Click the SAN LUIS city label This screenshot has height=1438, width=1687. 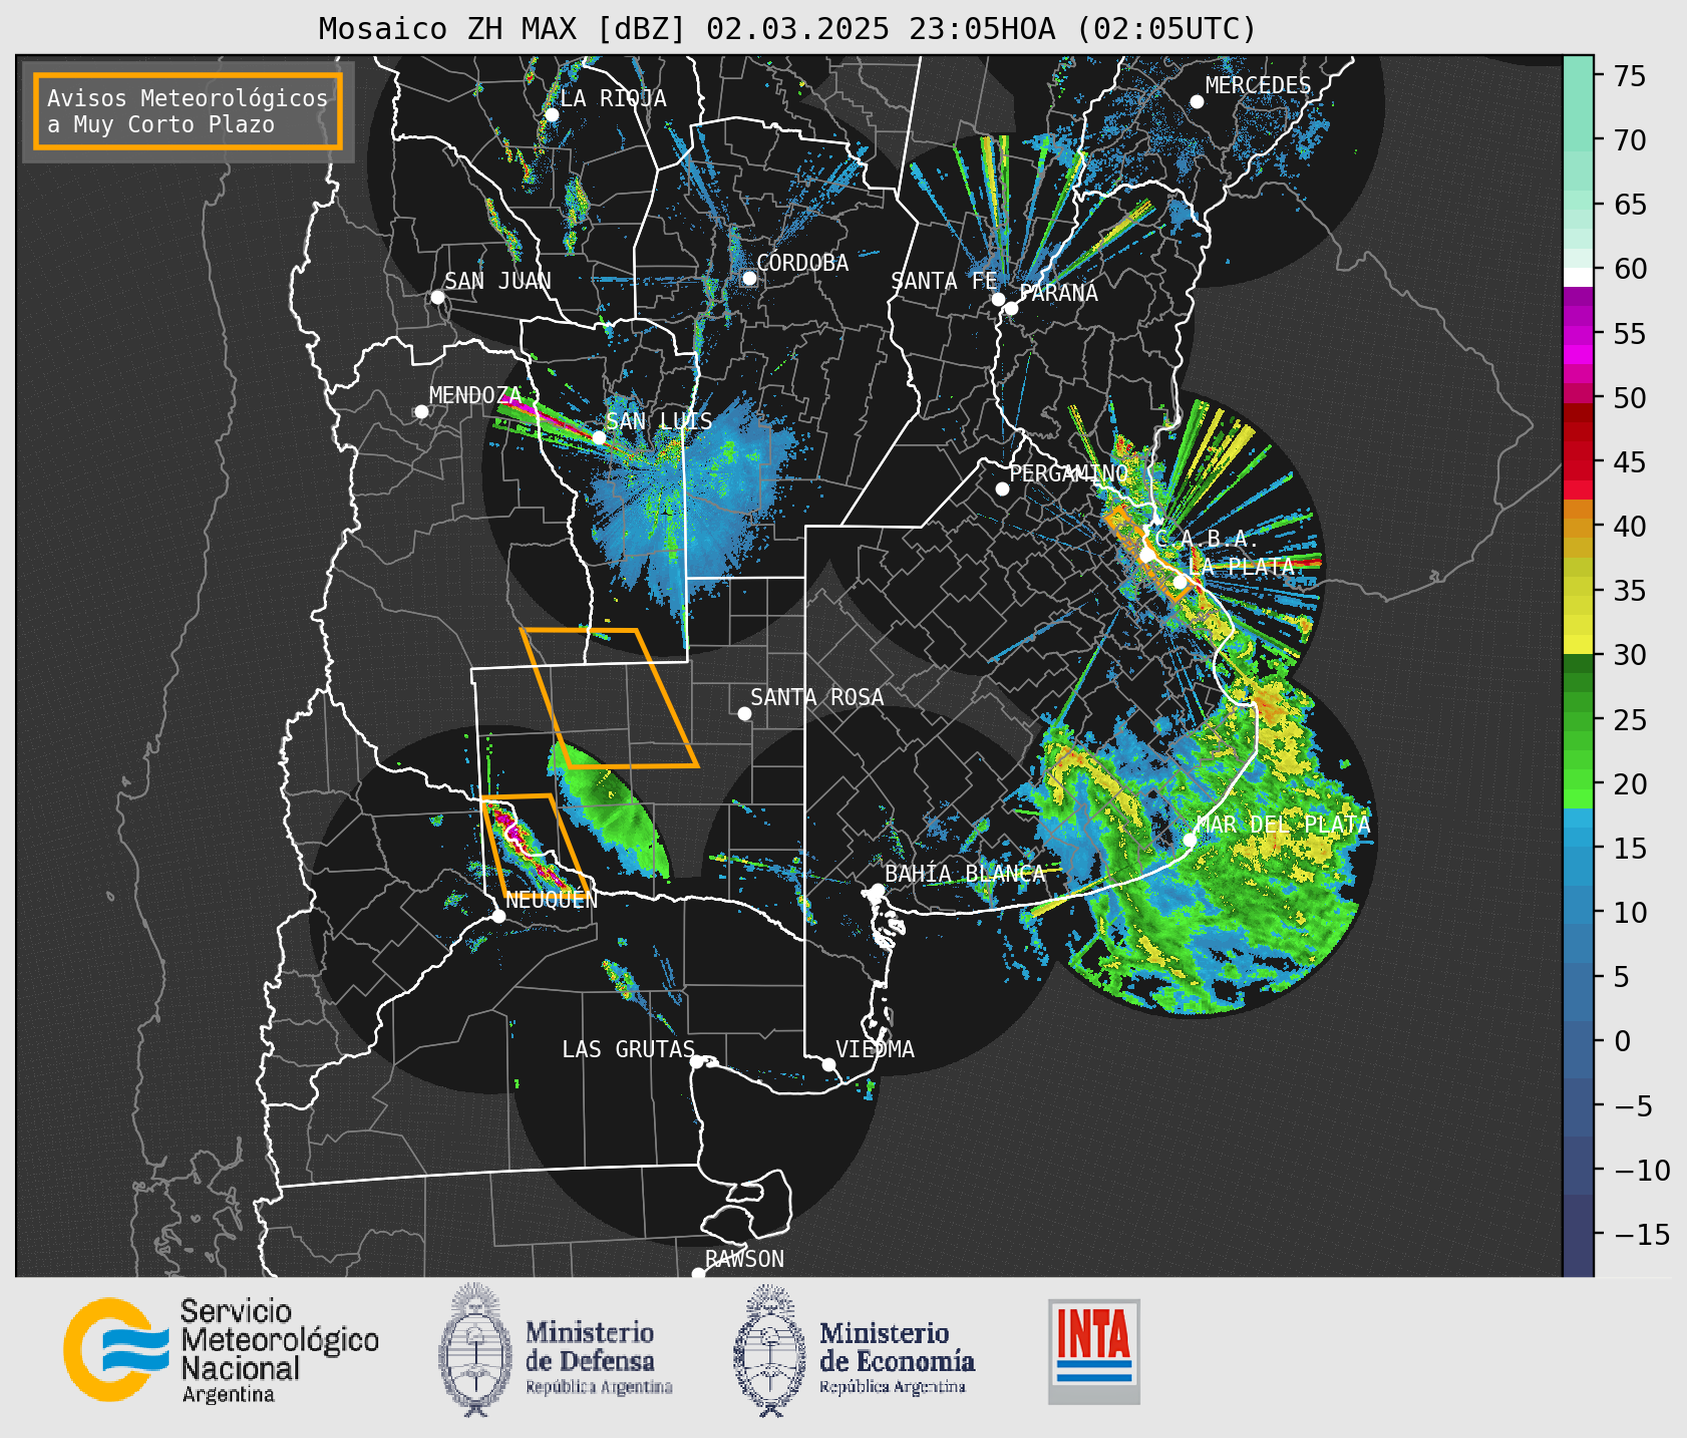tap(659, 421)
